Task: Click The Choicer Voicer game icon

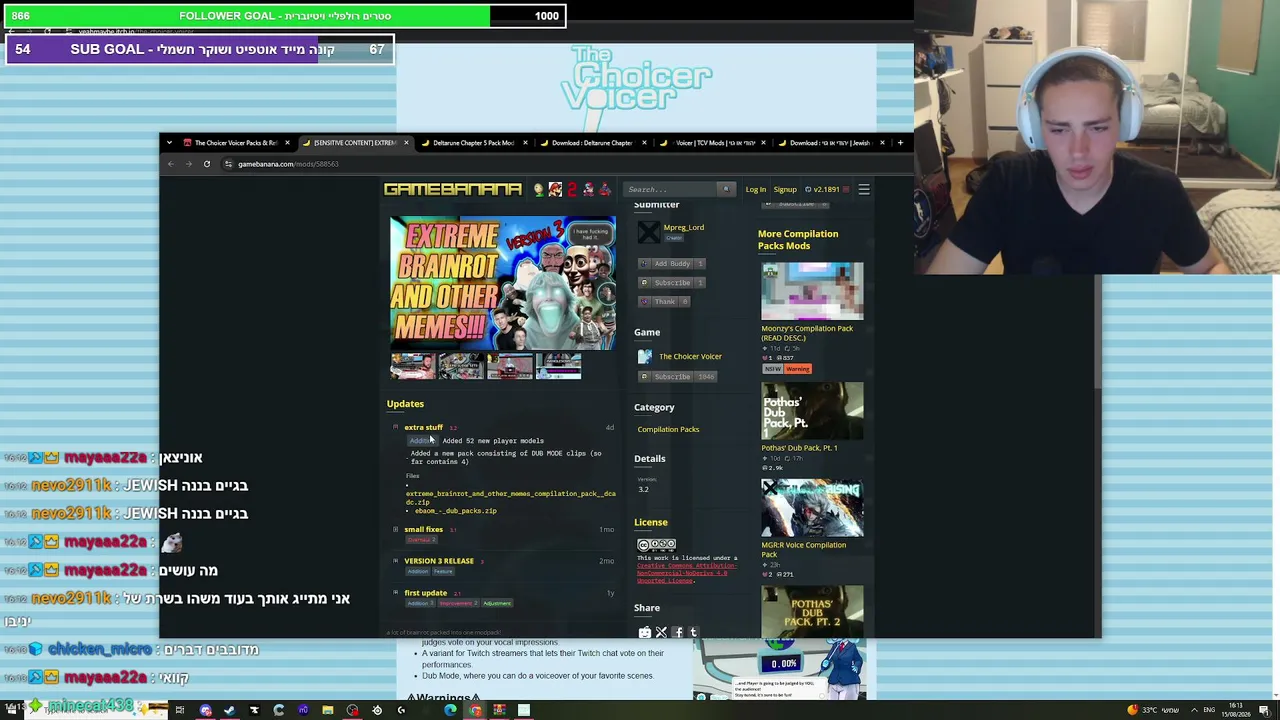Action: [645, 356]
